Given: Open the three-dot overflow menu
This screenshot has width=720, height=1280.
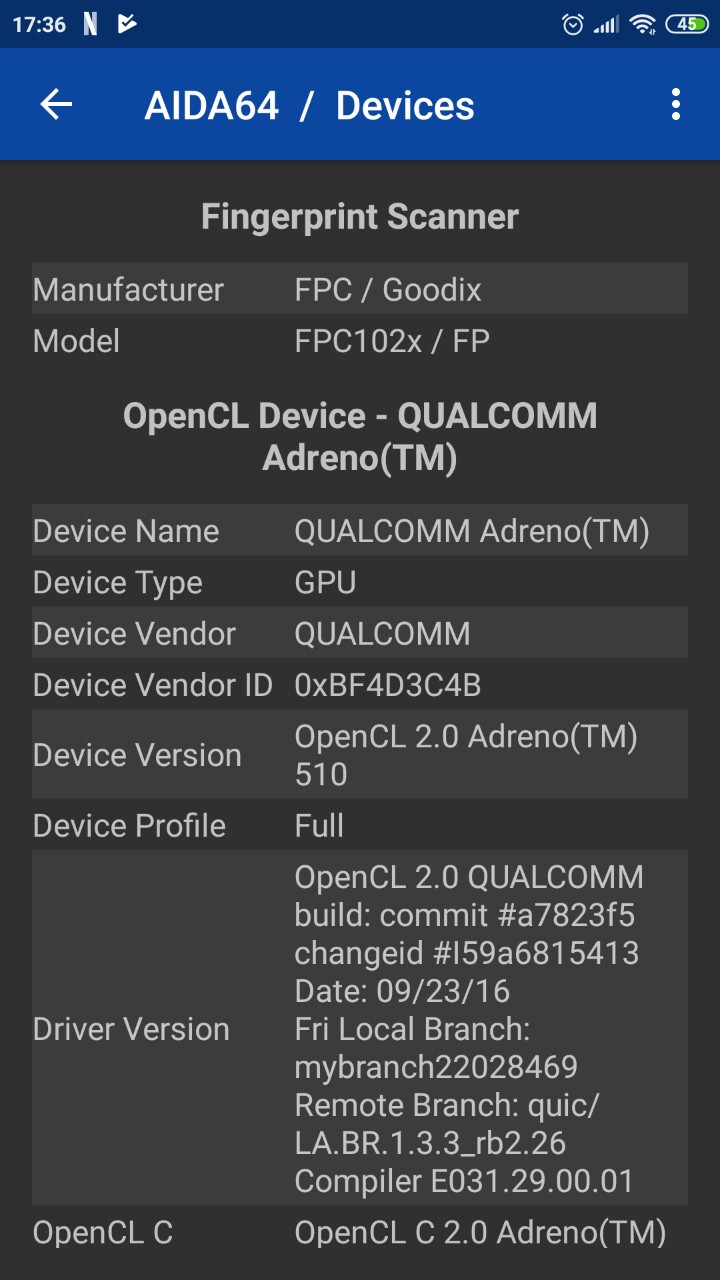Looking at the screenshot, I should tap(676, 105).
